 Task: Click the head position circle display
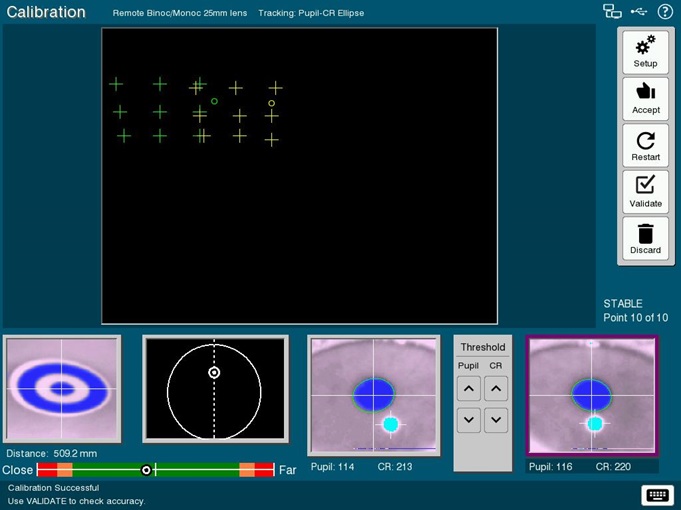(x=215, y=389)
